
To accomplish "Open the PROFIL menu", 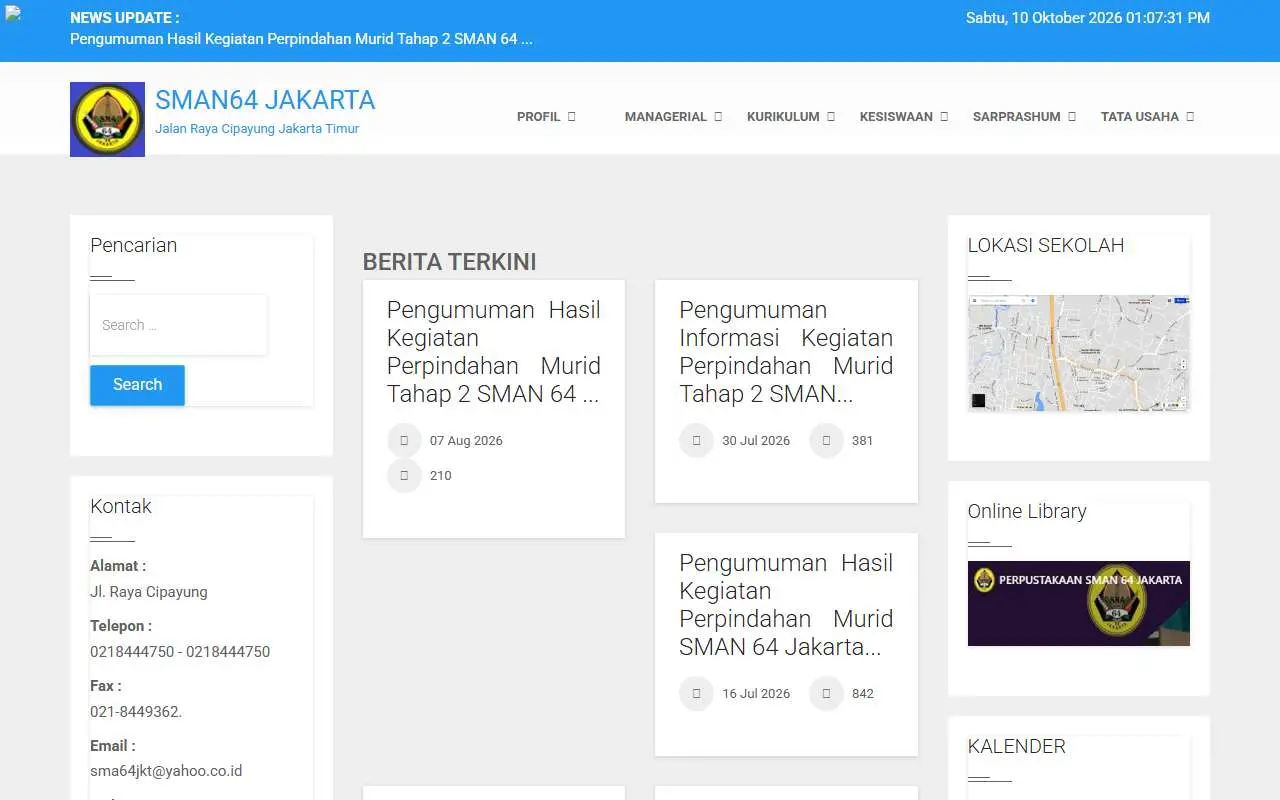I will tap(538, 117).
